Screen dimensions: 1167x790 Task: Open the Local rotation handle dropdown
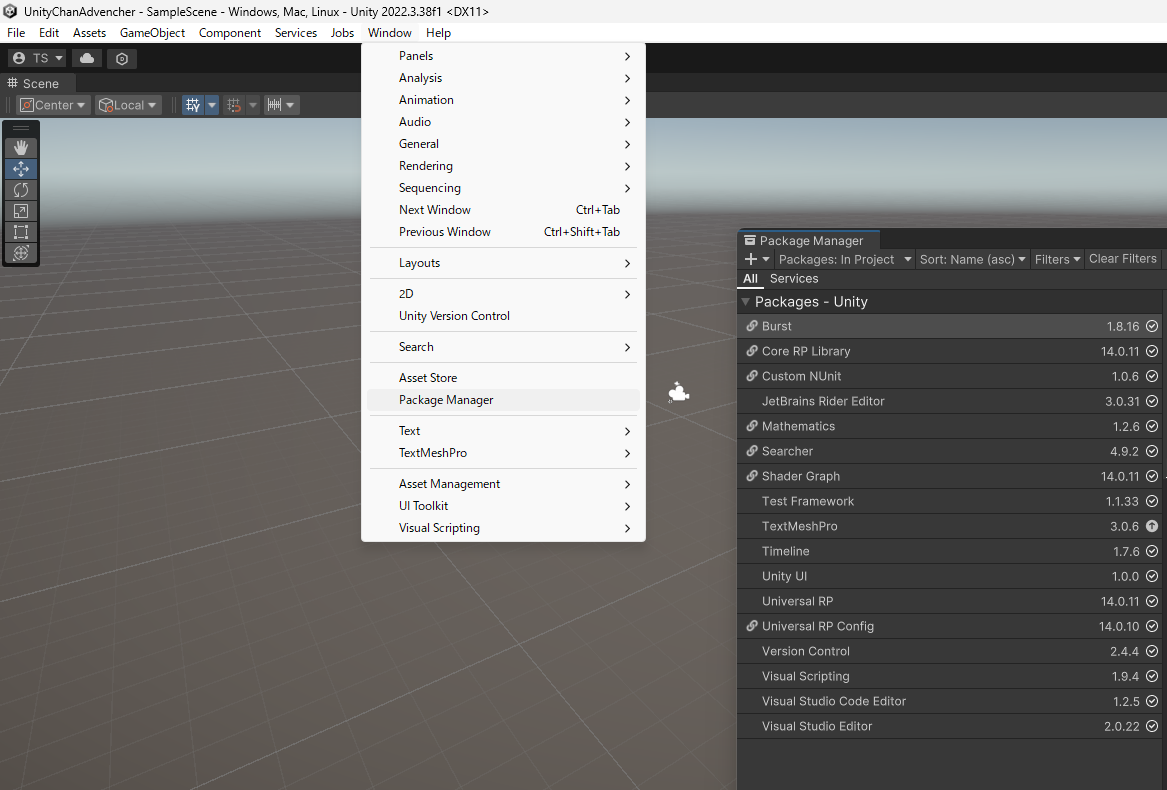128,105
